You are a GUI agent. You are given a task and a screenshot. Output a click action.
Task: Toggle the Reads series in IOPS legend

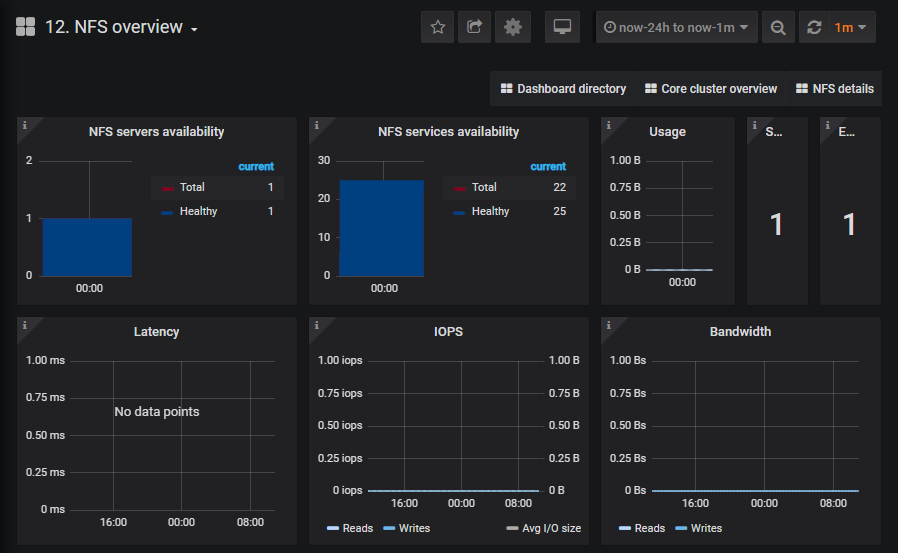[349, 528]
